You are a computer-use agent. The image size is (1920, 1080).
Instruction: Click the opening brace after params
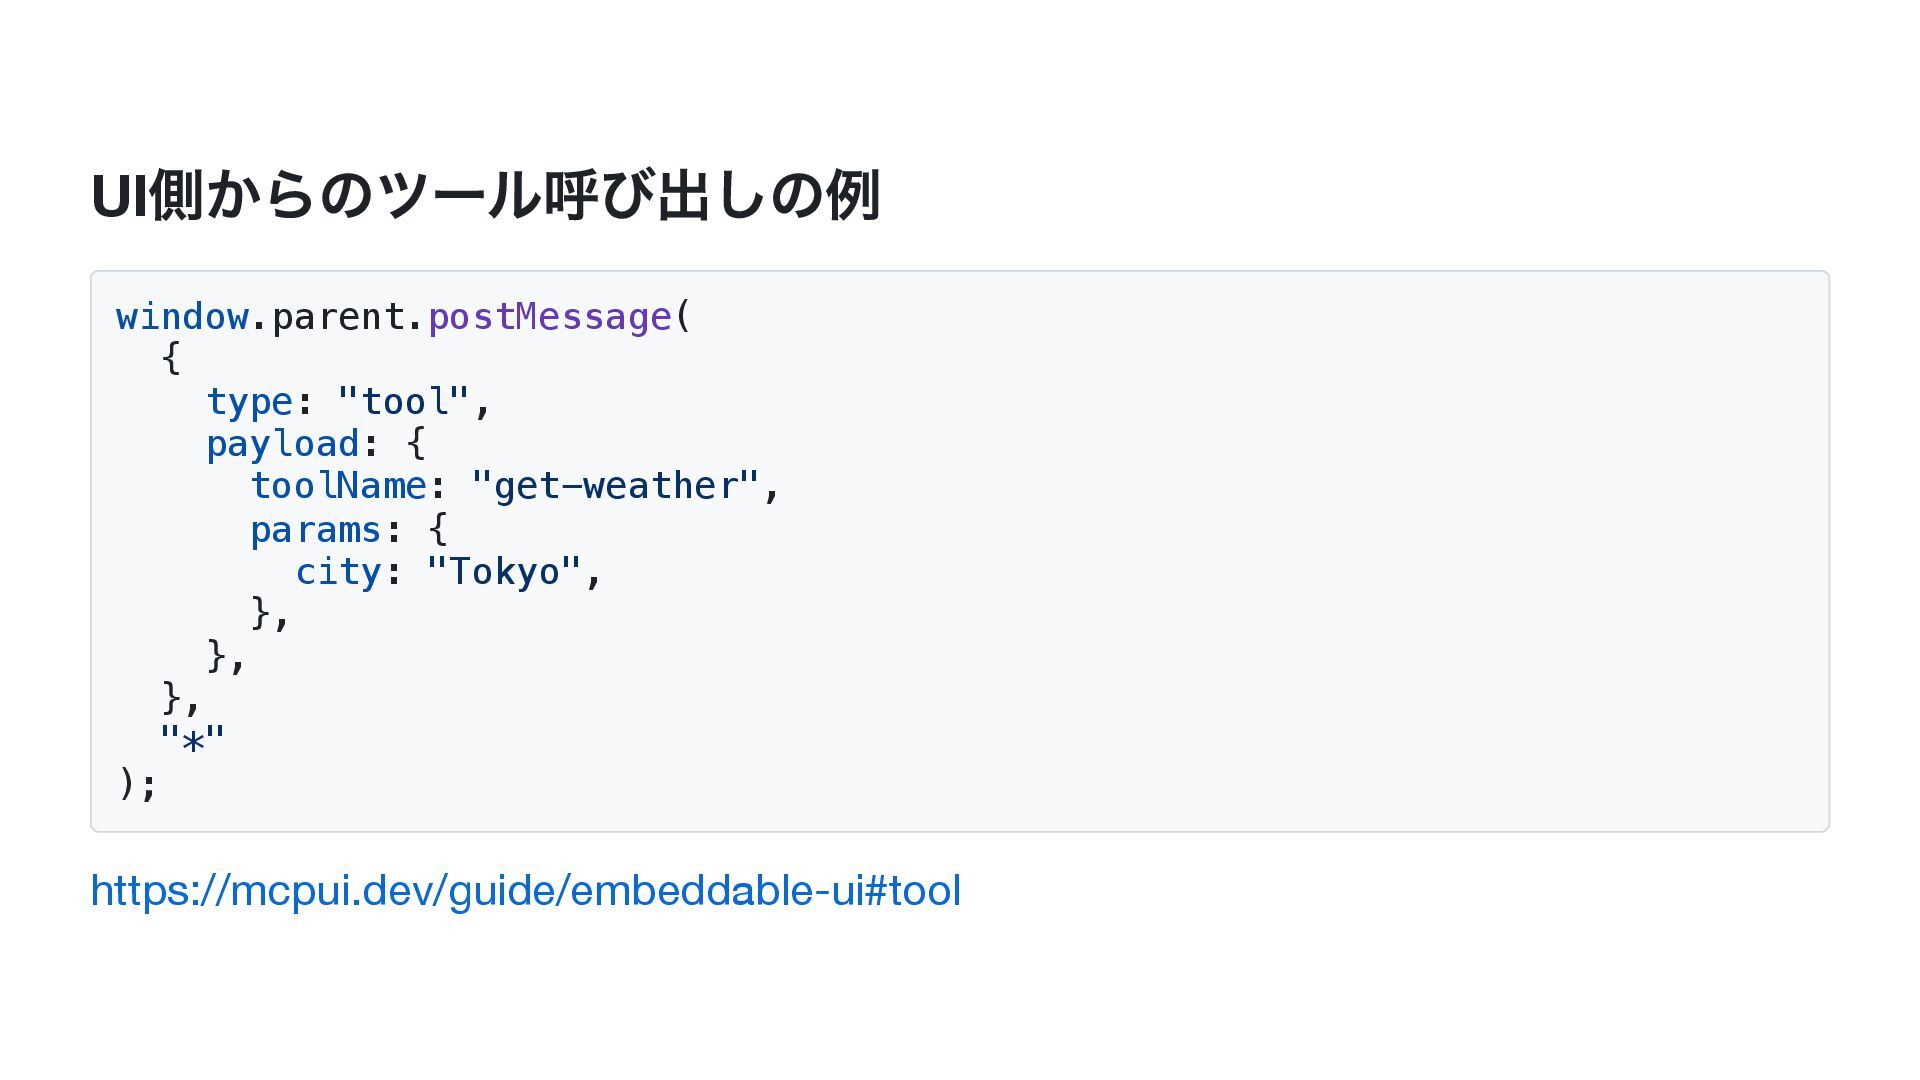pyautogui.click(x=438, y=529)
